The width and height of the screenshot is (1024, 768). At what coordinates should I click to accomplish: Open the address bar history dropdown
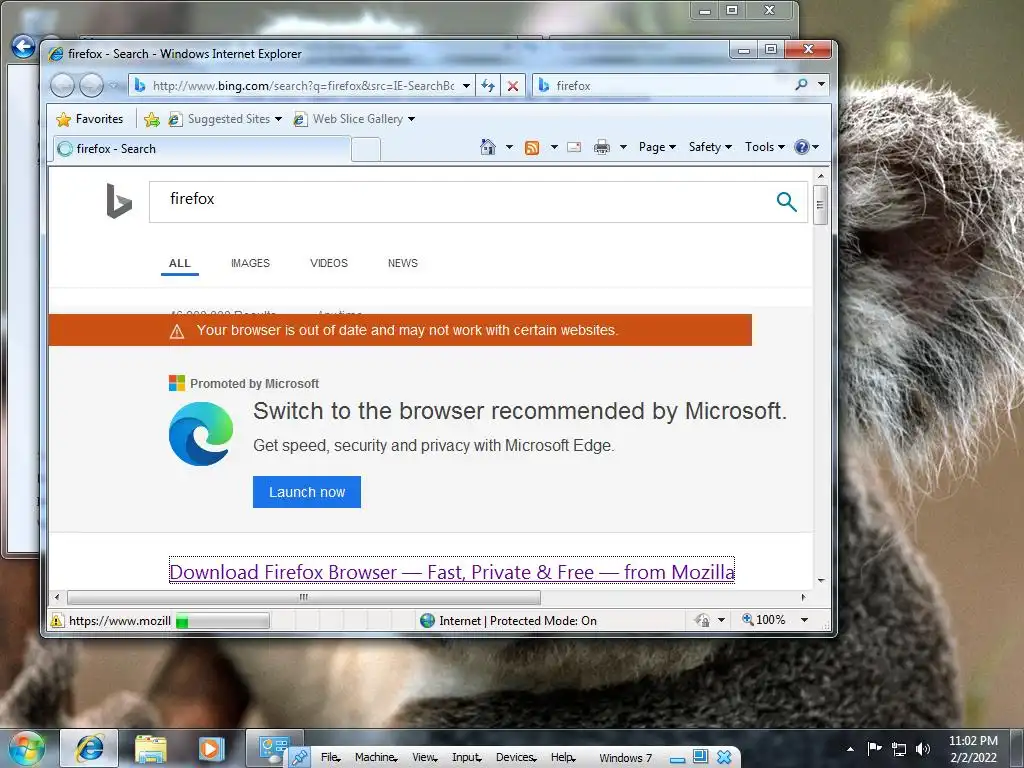466,86
